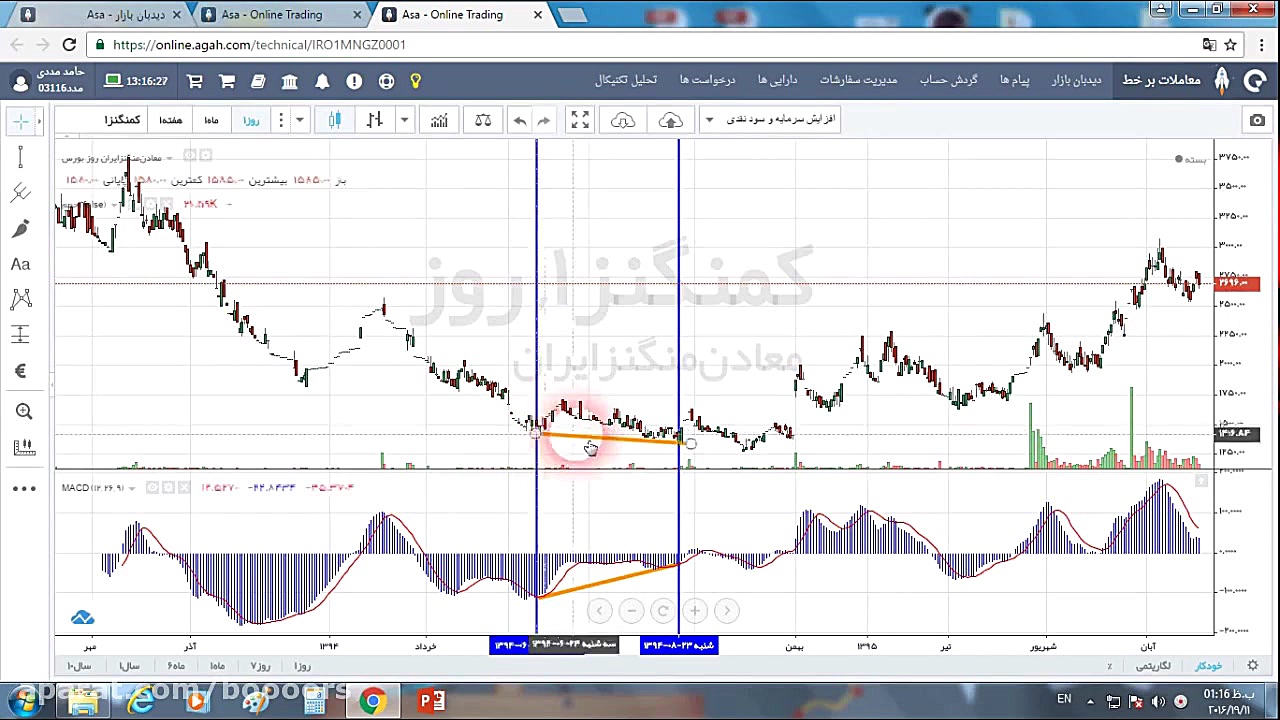
Task: Switch to the second Asa - Online Trading tab
Action: pos(281,15)
